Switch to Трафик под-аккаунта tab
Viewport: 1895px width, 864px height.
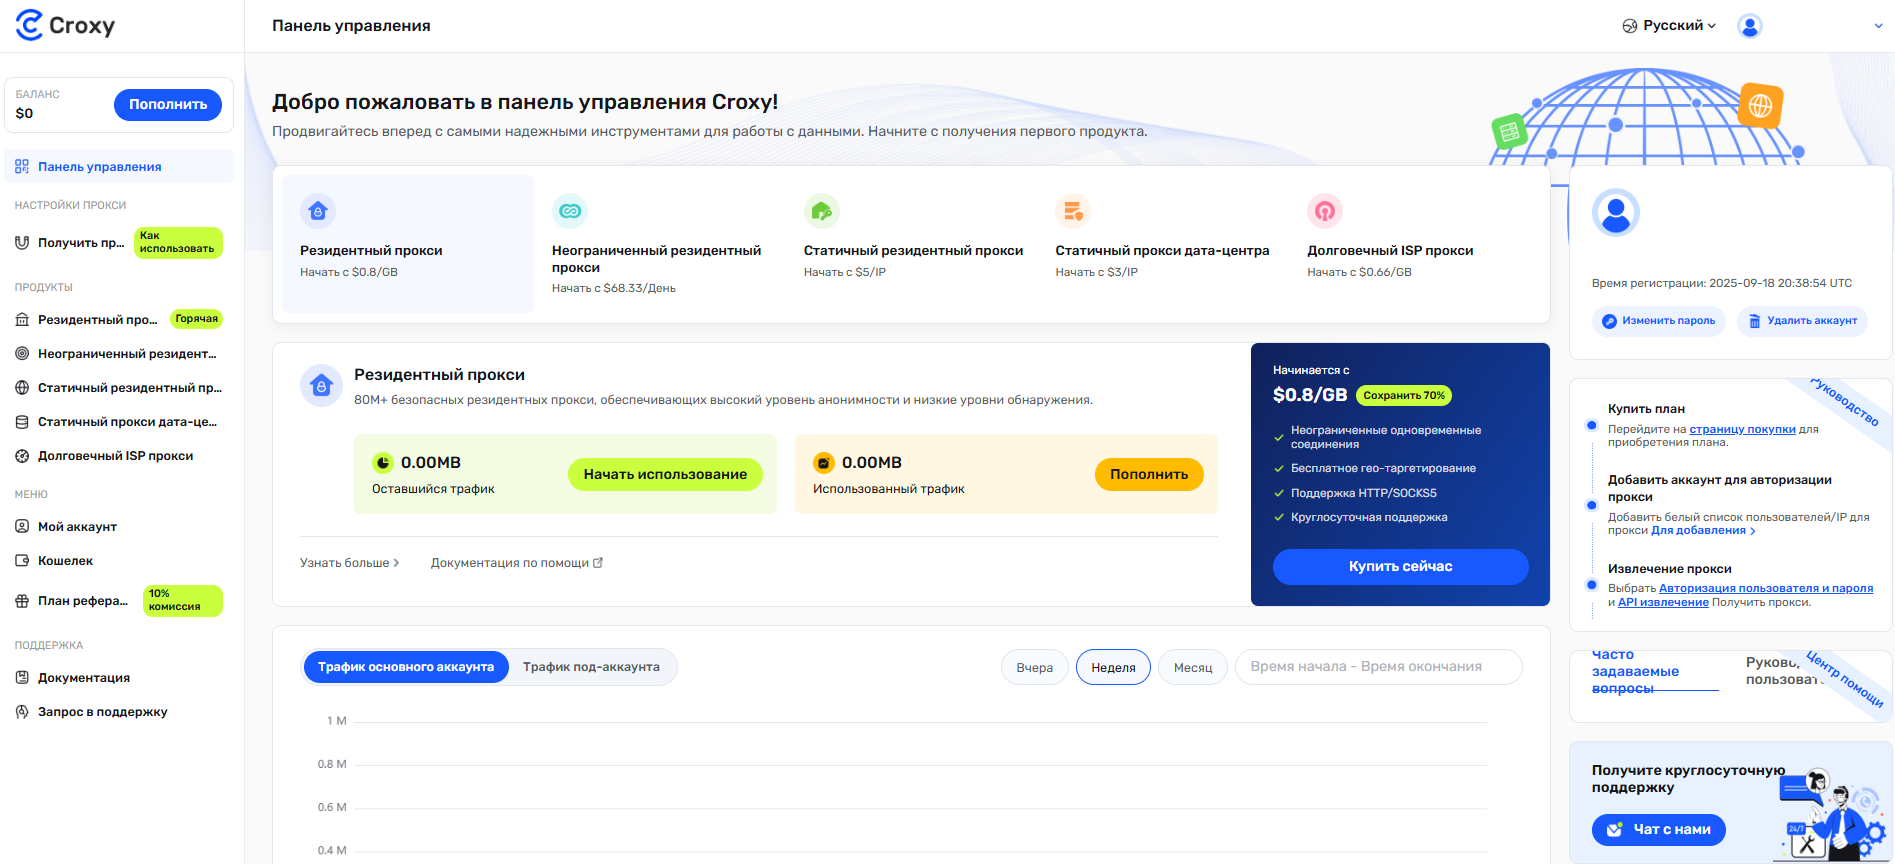pos(591,667)
